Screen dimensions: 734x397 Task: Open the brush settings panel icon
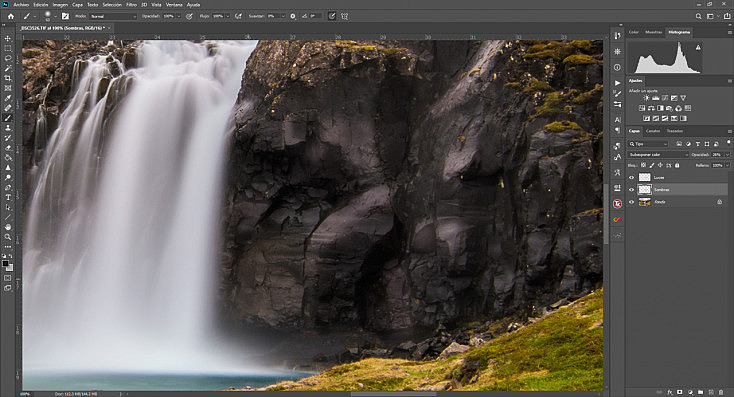(66, 16)
